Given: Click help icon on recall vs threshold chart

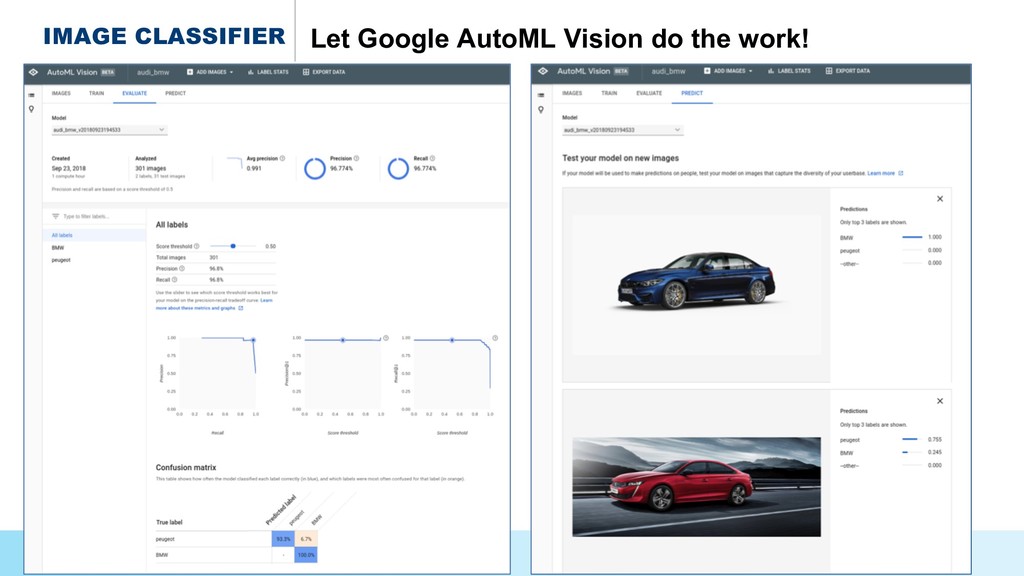Looking at the screenshot, I should (495, 338).
